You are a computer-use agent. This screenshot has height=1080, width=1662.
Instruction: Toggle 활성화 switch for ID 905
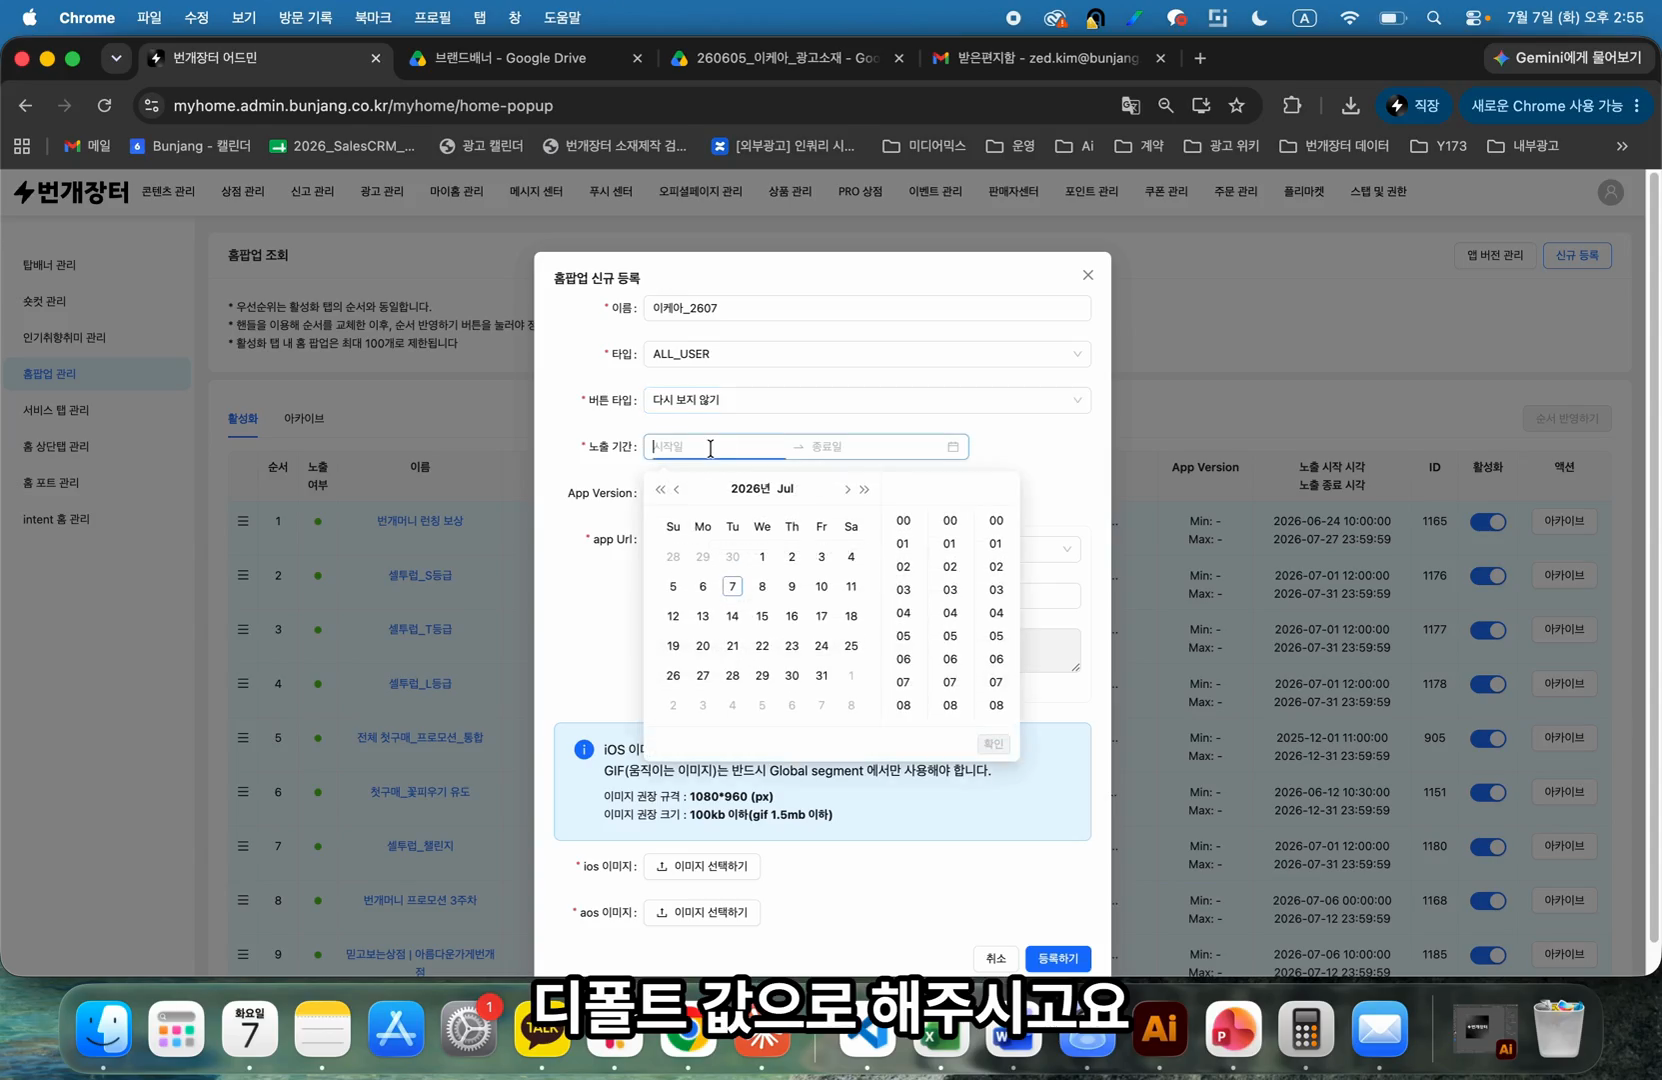click(x=1488, y=738)
